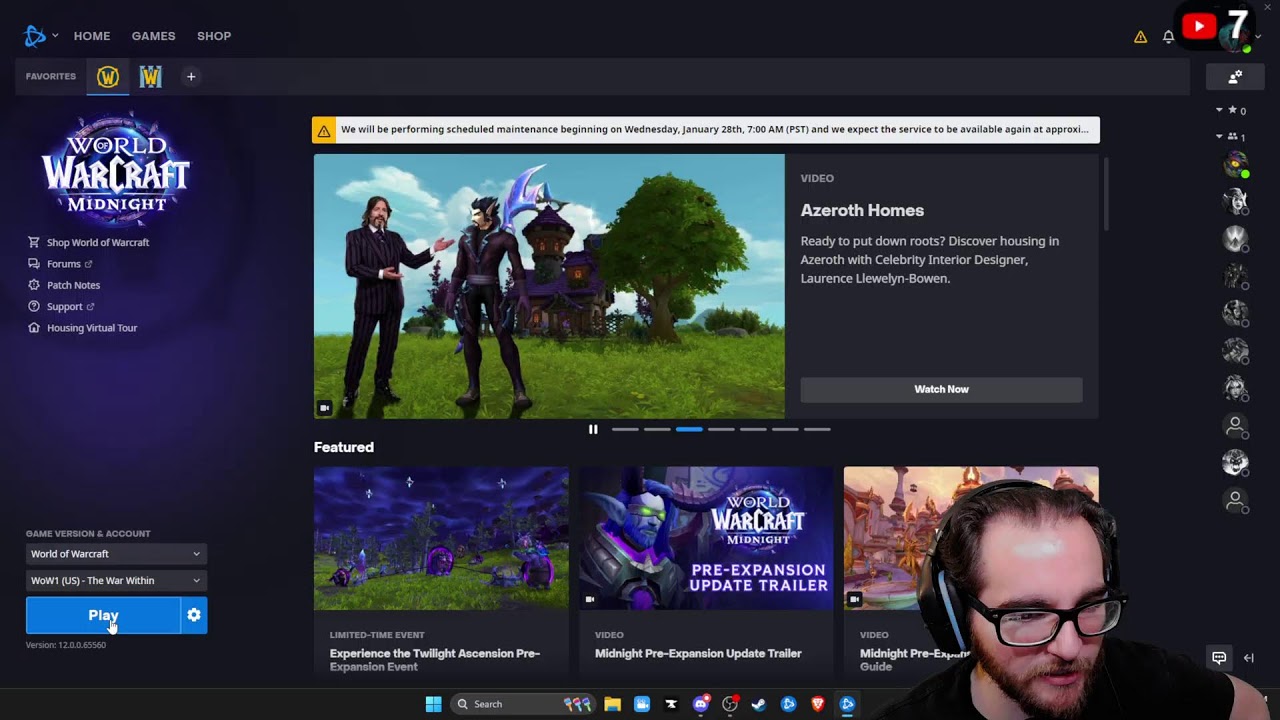Viewport: 1280px width, 720px height.
Task: Open the Midnight Pre-Expansion Guide card image
Action: tap(971, 538)
